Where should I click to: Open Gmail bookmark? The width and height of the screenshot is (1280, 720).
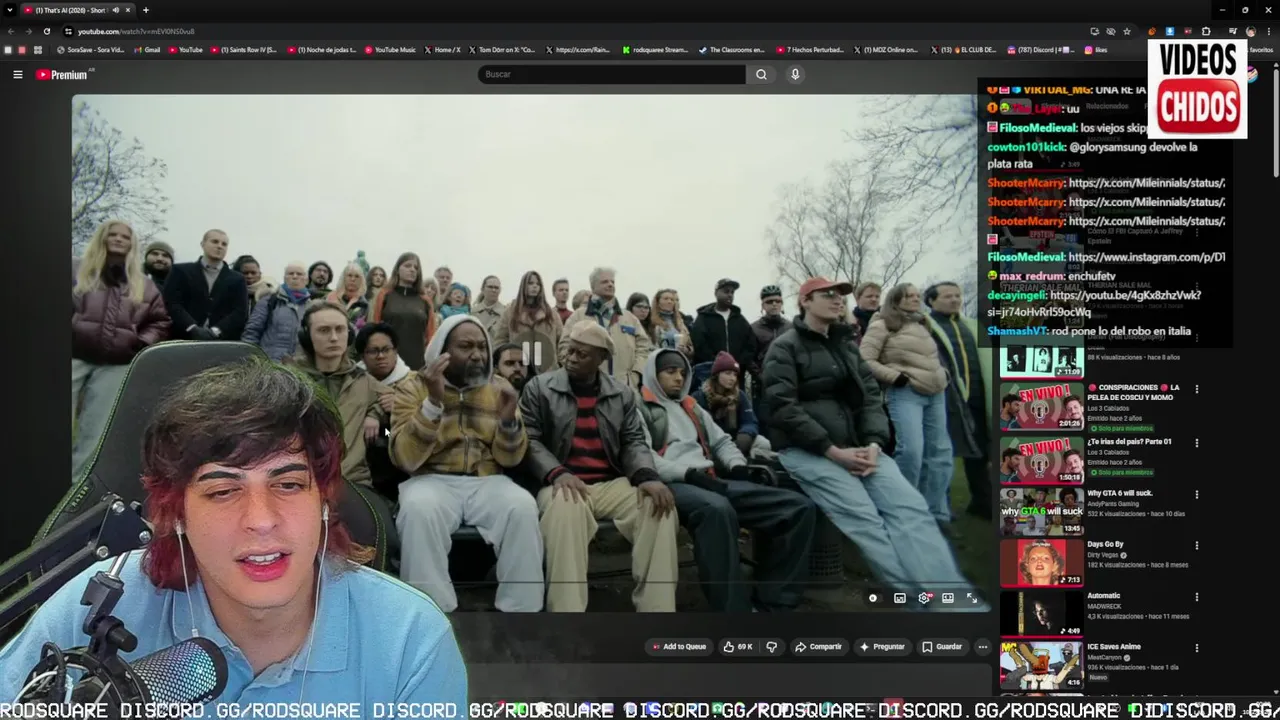click(x=147, y=50)
